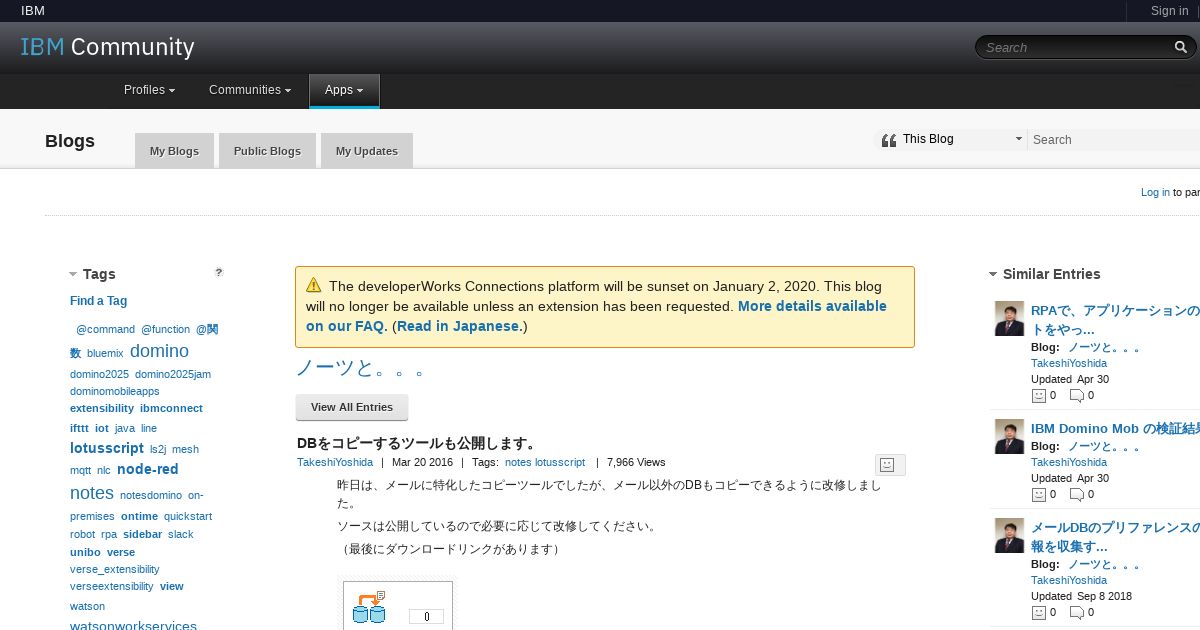
Task: Open the RPAで、アプリケーションの similar entry
Action: (x=1115, y=320)
